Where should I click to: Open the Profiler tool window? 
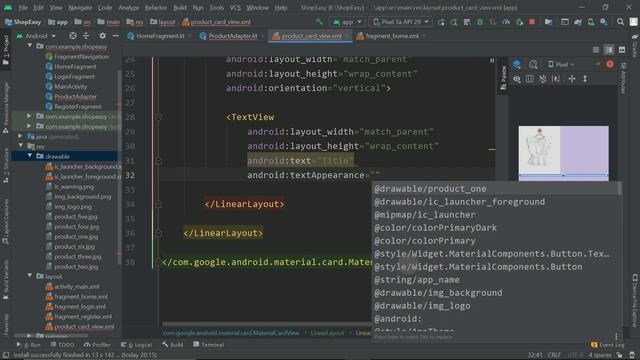pos(97,345)
